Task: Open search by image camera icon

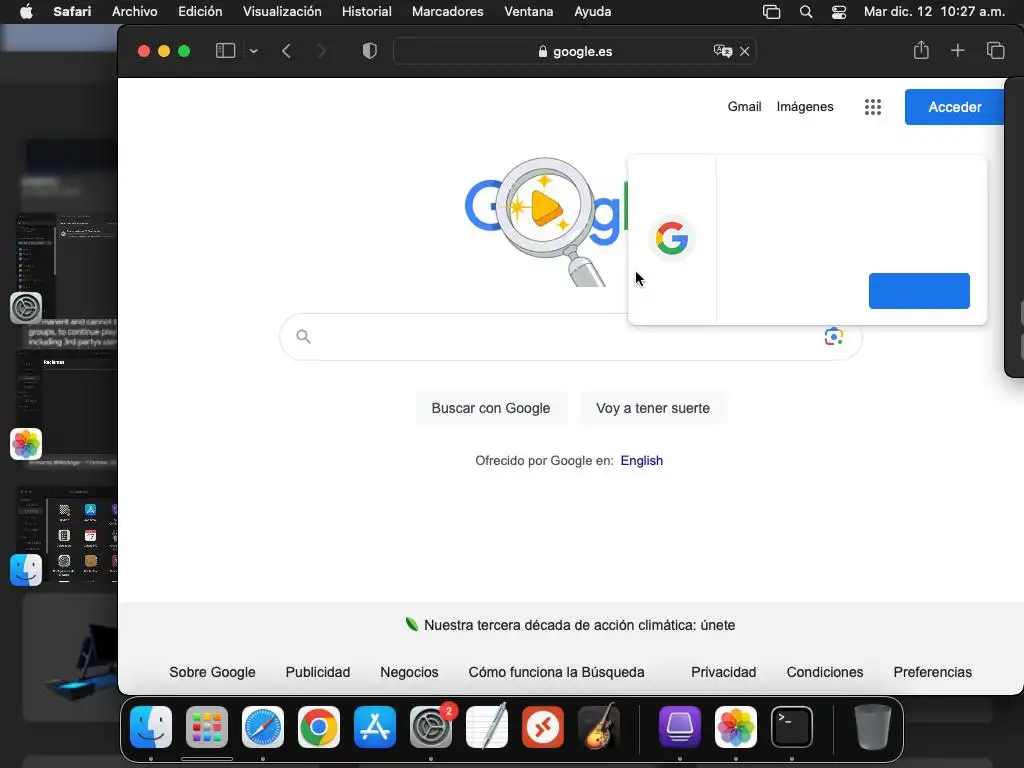Action: coord(833,336)
